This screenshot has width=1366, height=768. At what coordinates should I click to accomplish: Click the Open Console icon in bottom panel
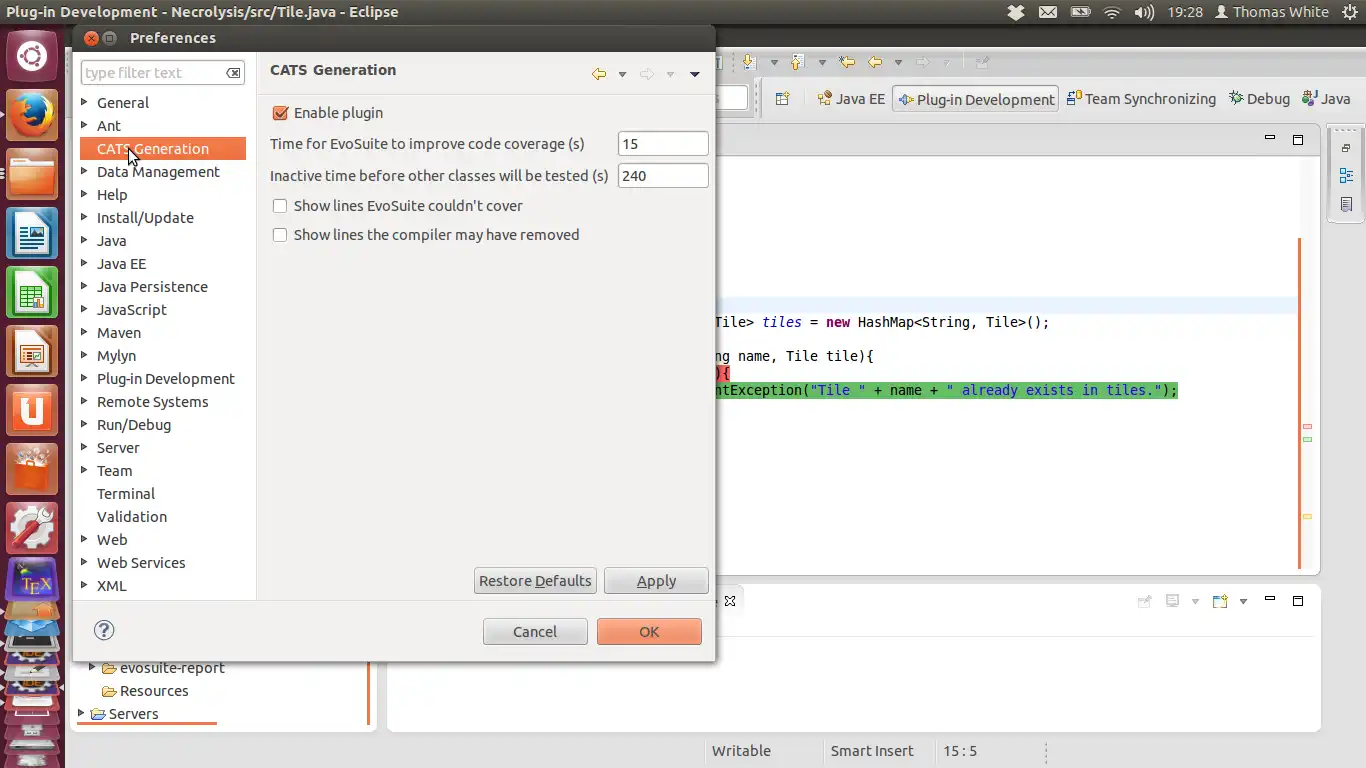(x=1220, y=601)
